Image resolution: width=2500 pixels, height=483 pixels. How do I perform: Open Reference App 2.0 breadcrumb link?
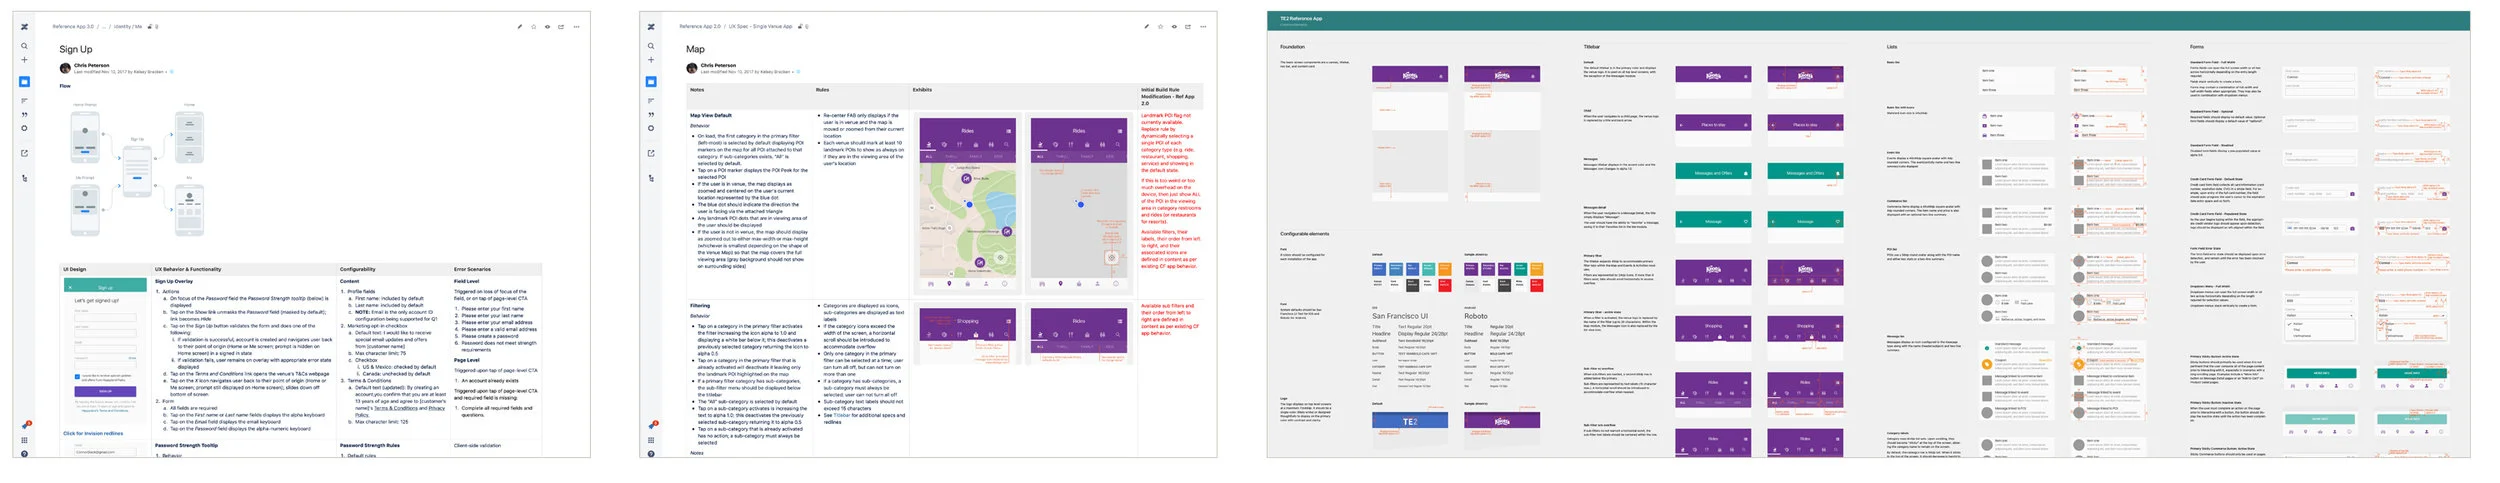(700, 27)
